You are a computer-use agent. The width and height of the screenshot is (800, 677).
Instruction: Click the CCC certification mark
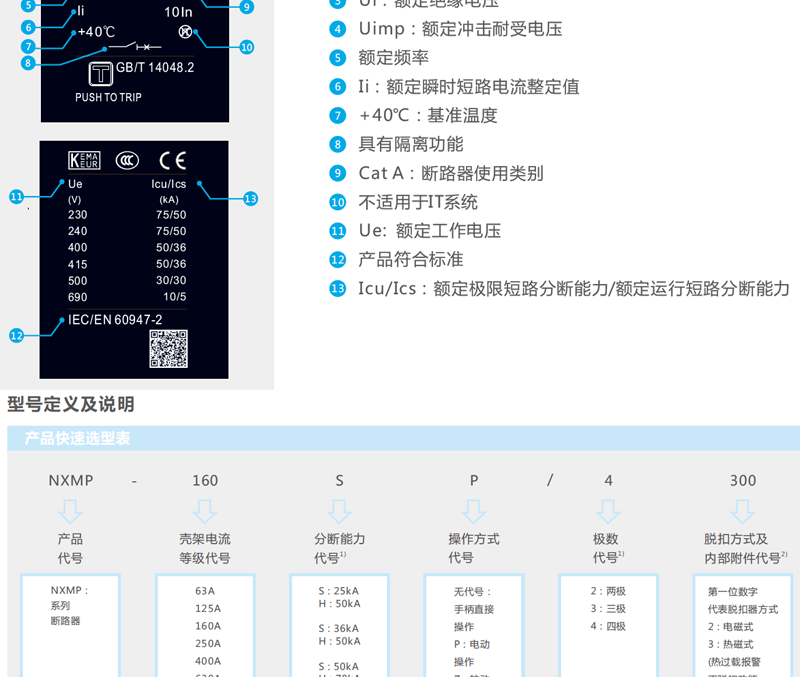[127, 161]
